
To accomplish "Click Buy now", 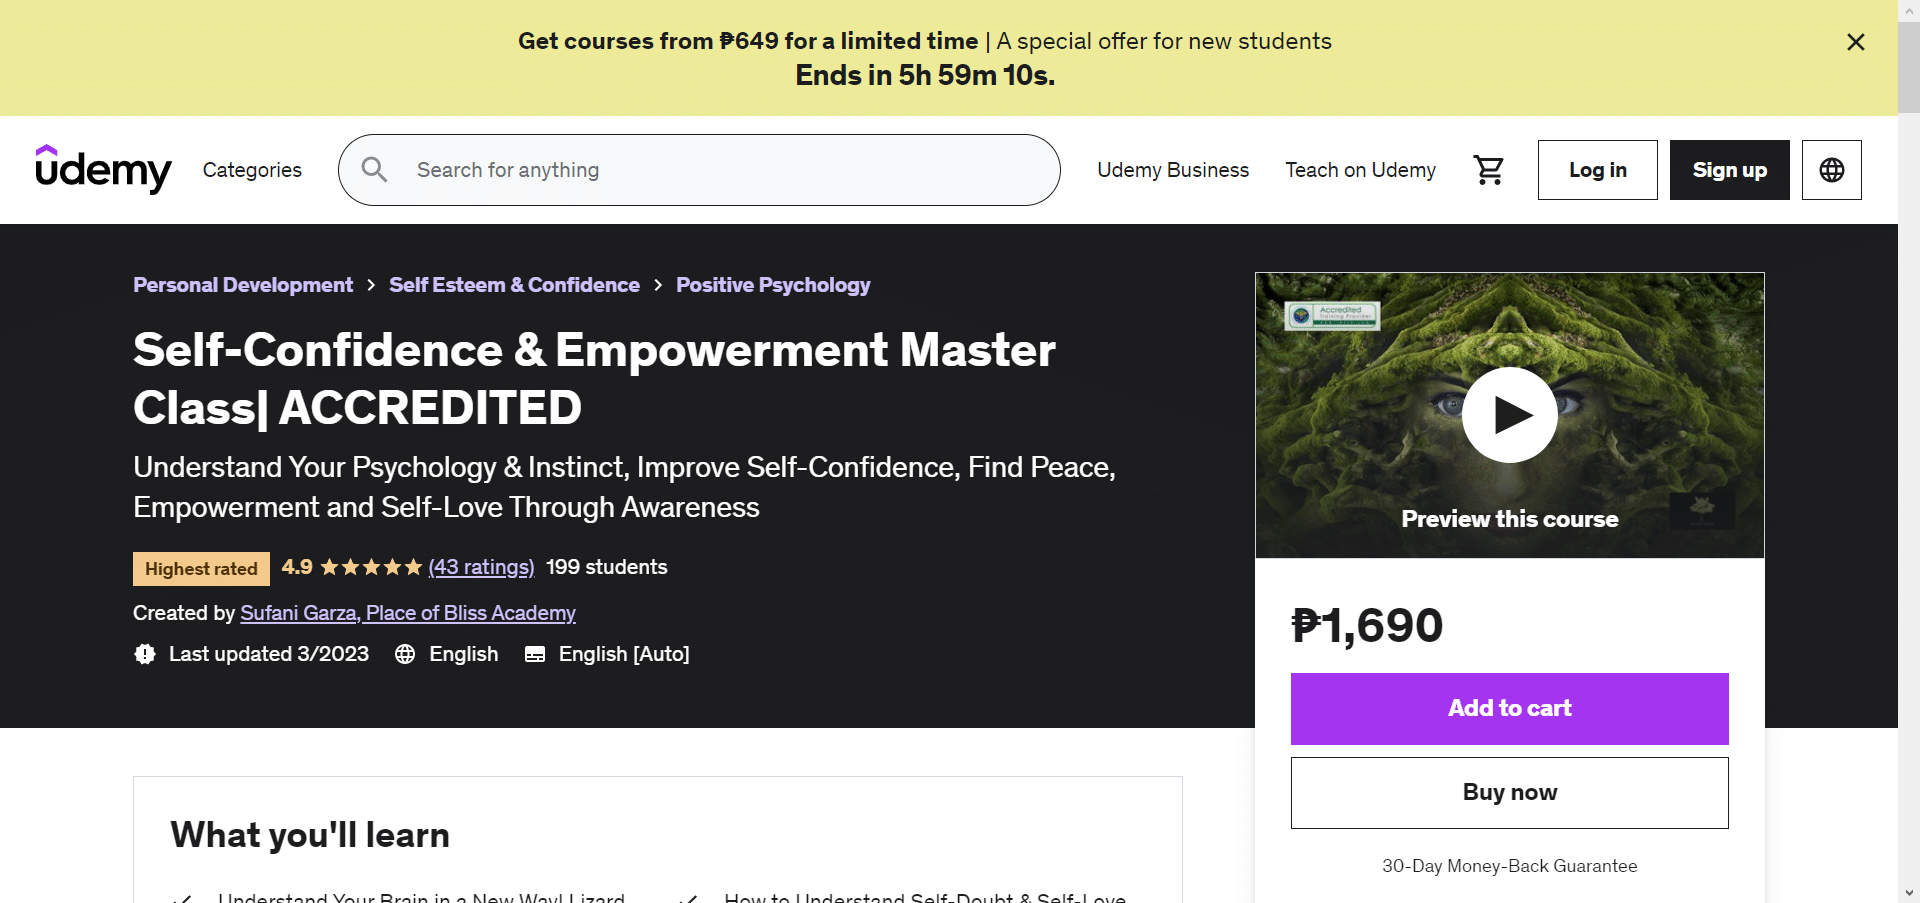I will pos(1509,792).
